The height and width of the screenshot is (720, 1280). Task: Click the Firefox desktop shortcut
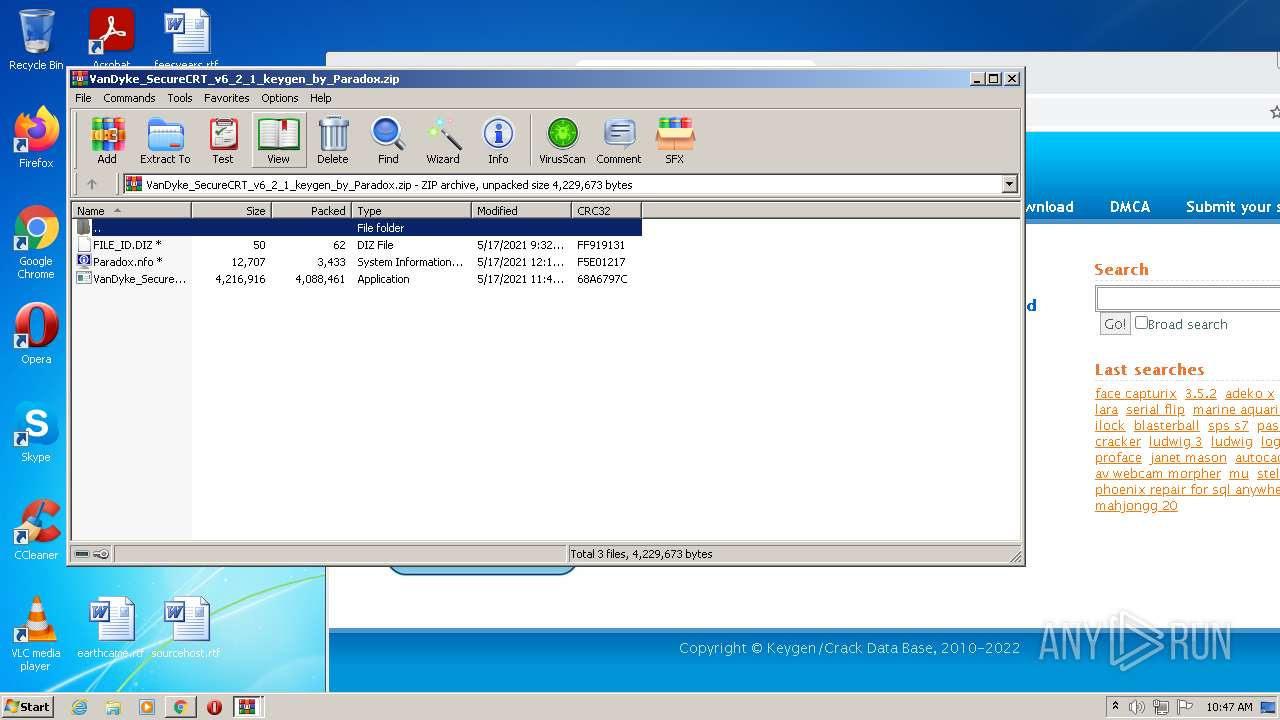tap(36, 138)
